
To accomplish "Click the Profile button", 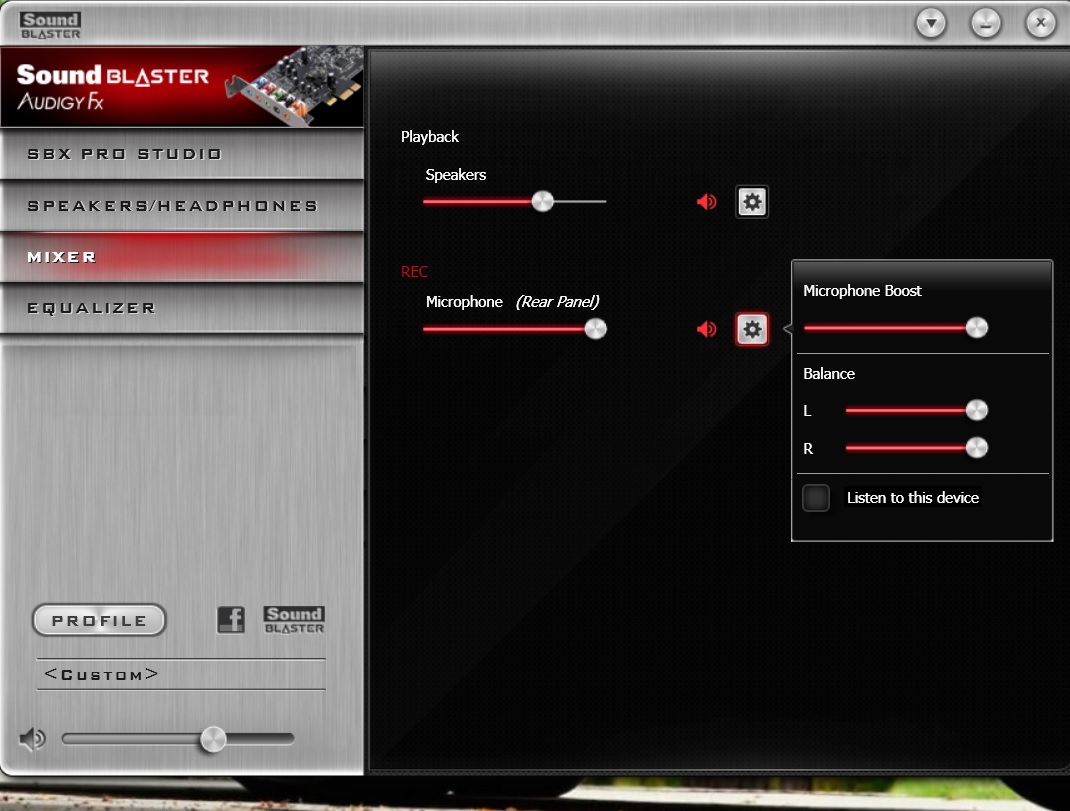I will [x=99, y=621].
